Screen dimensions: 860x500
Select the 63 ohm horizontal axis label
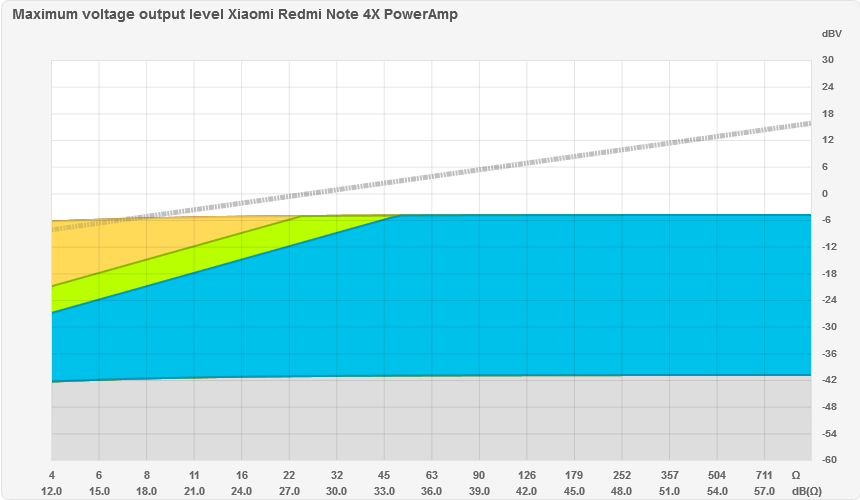point(432,475)
